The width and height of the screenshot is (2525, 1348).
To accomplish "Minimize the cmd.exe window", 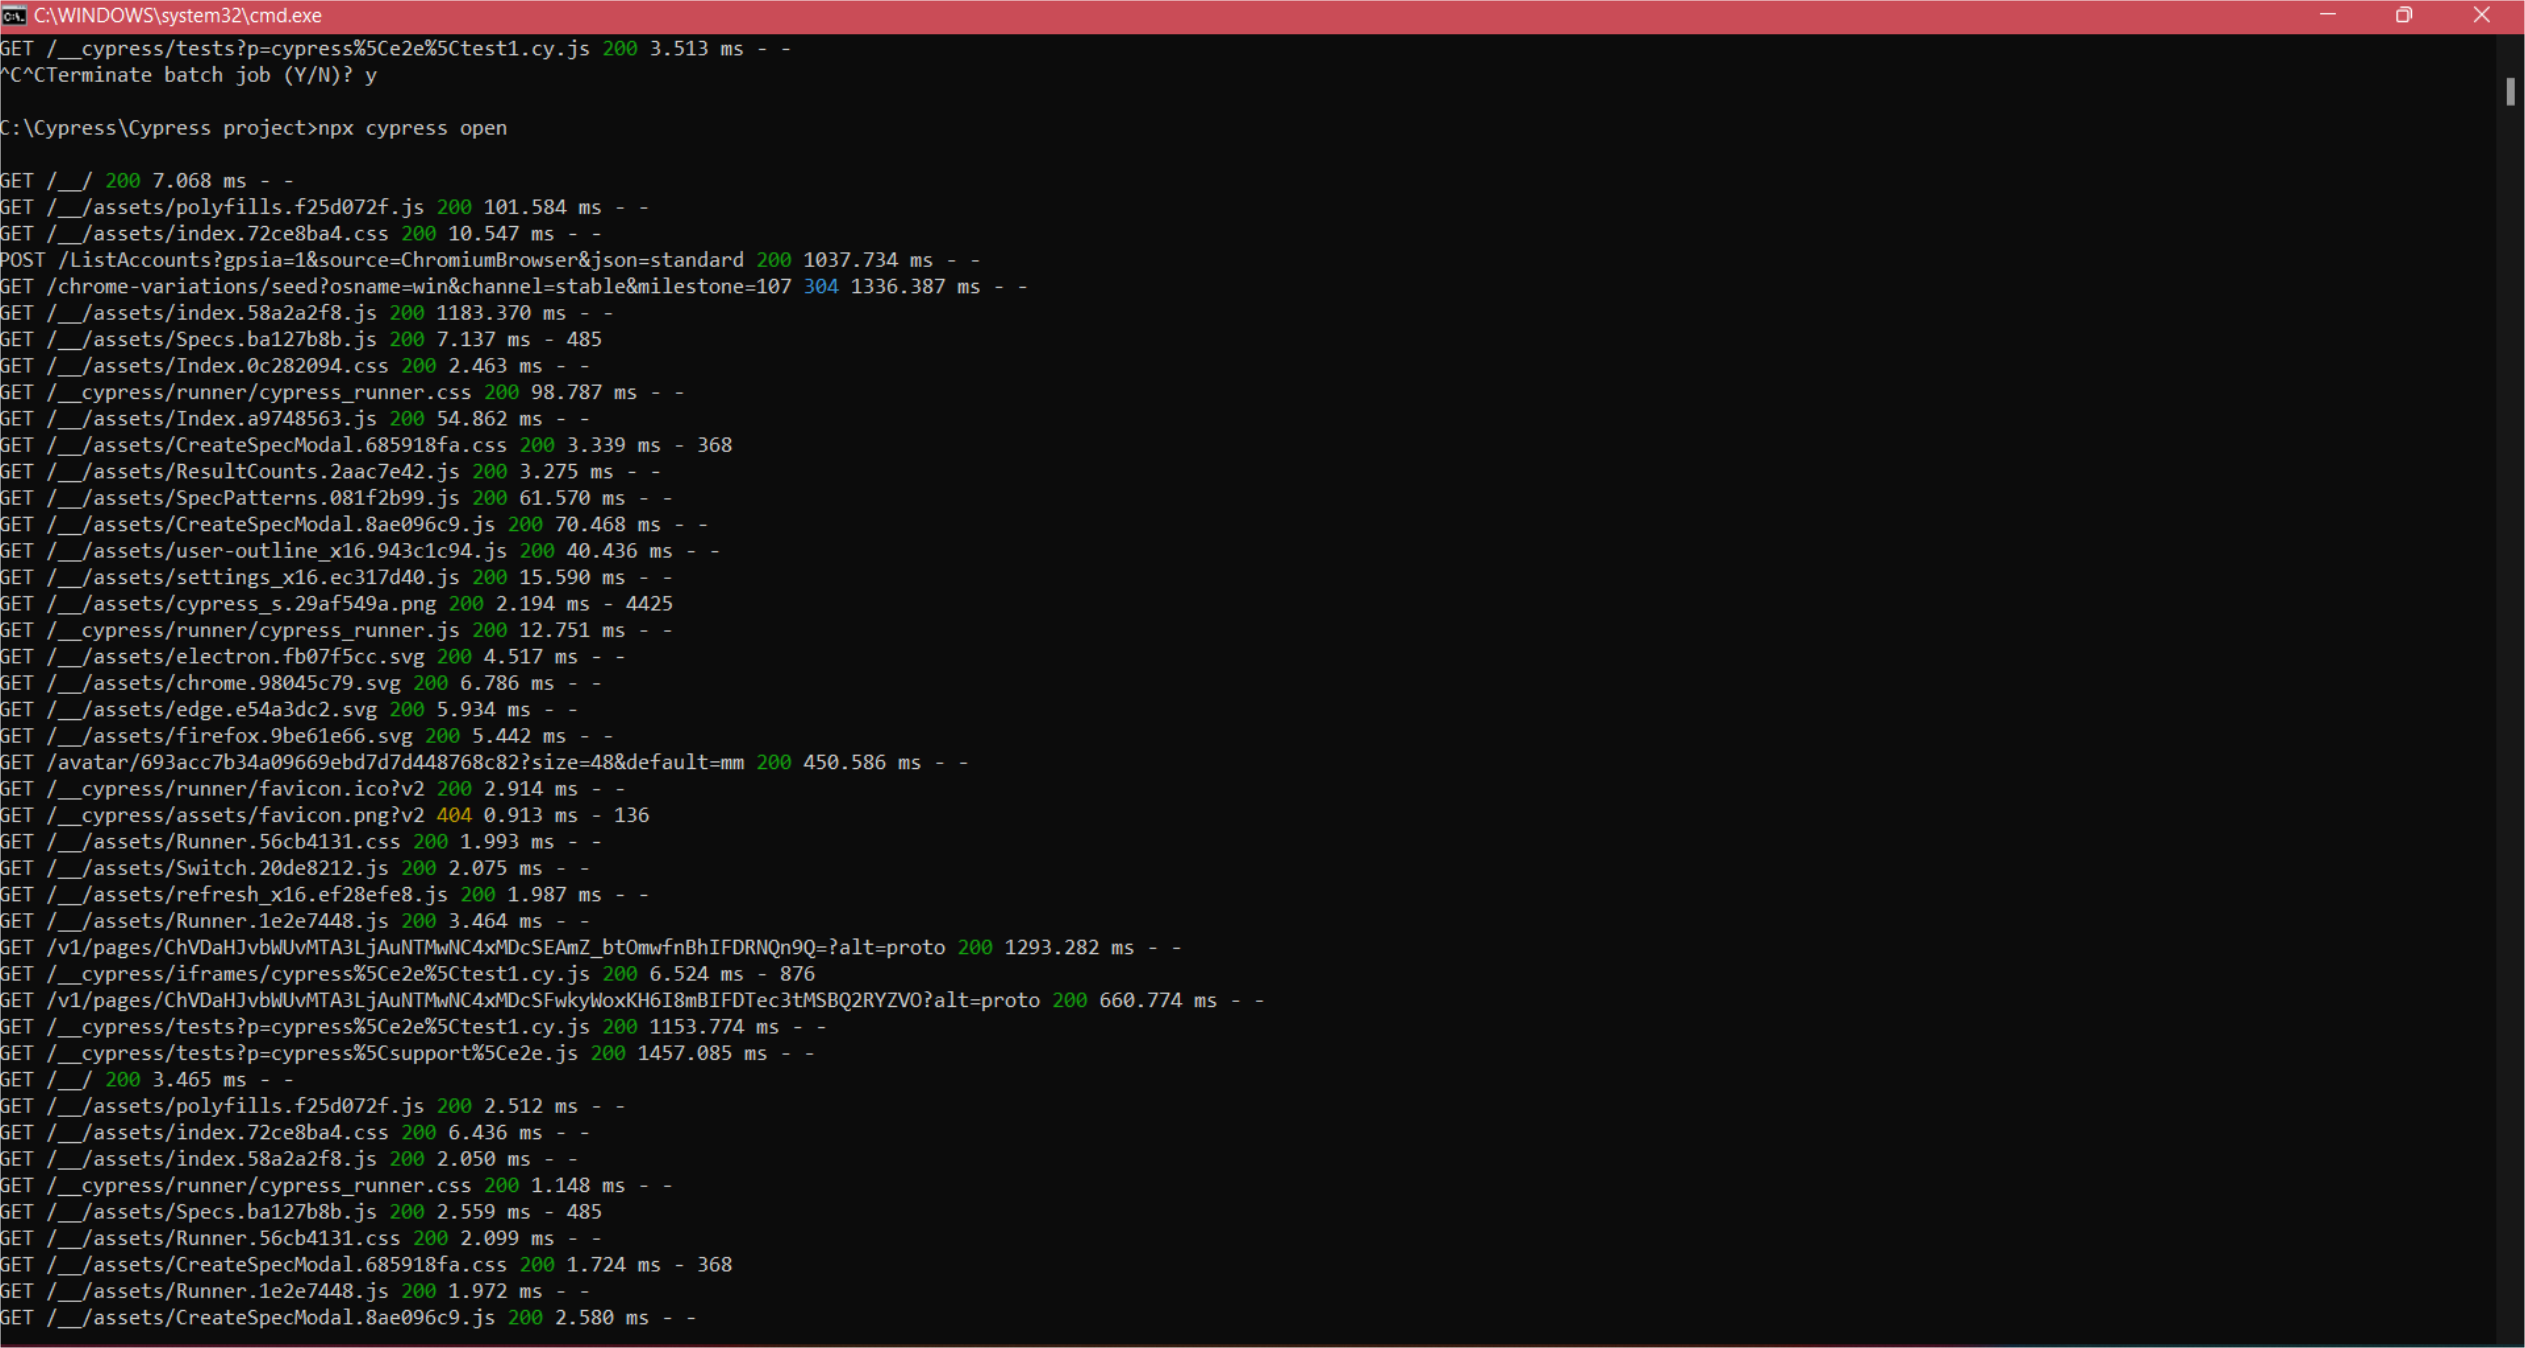I will click(2327, 16).
